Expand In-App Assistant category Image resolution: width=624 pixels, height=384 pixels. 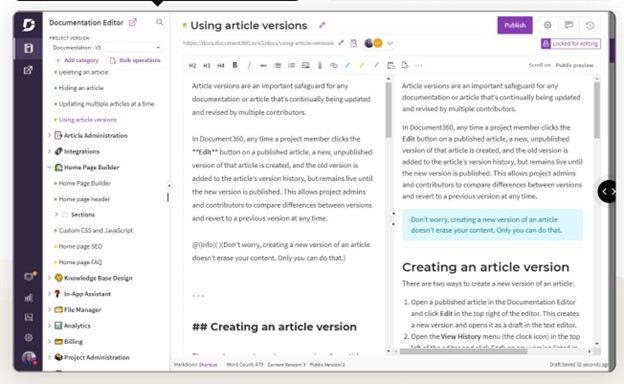49,294
